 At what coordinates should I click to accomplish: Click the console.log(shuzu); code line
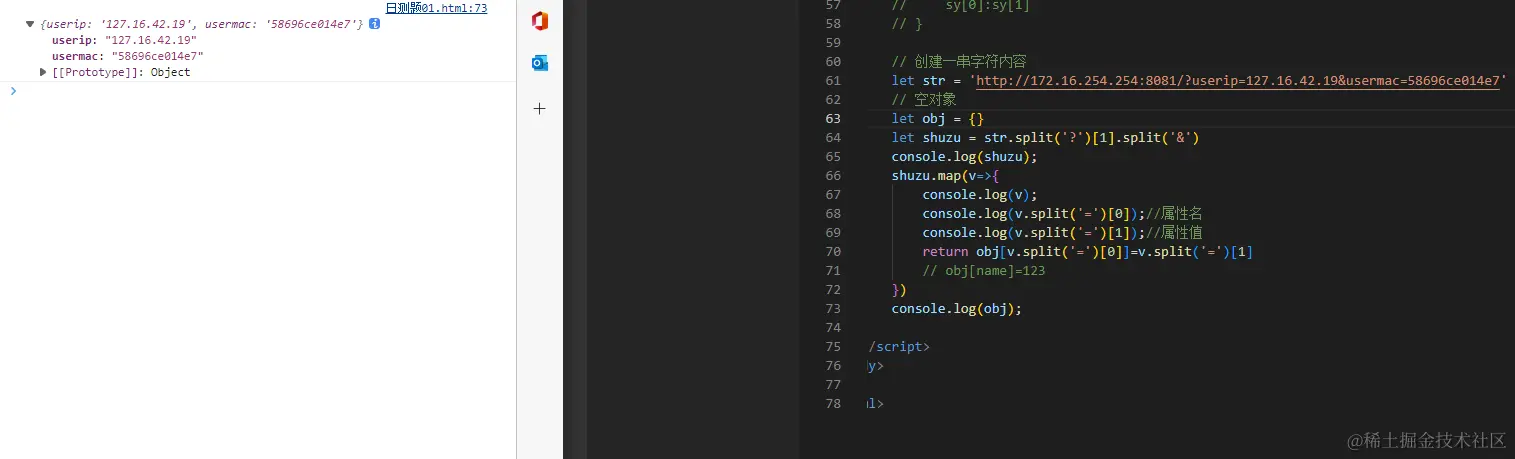tap(965, 157)
